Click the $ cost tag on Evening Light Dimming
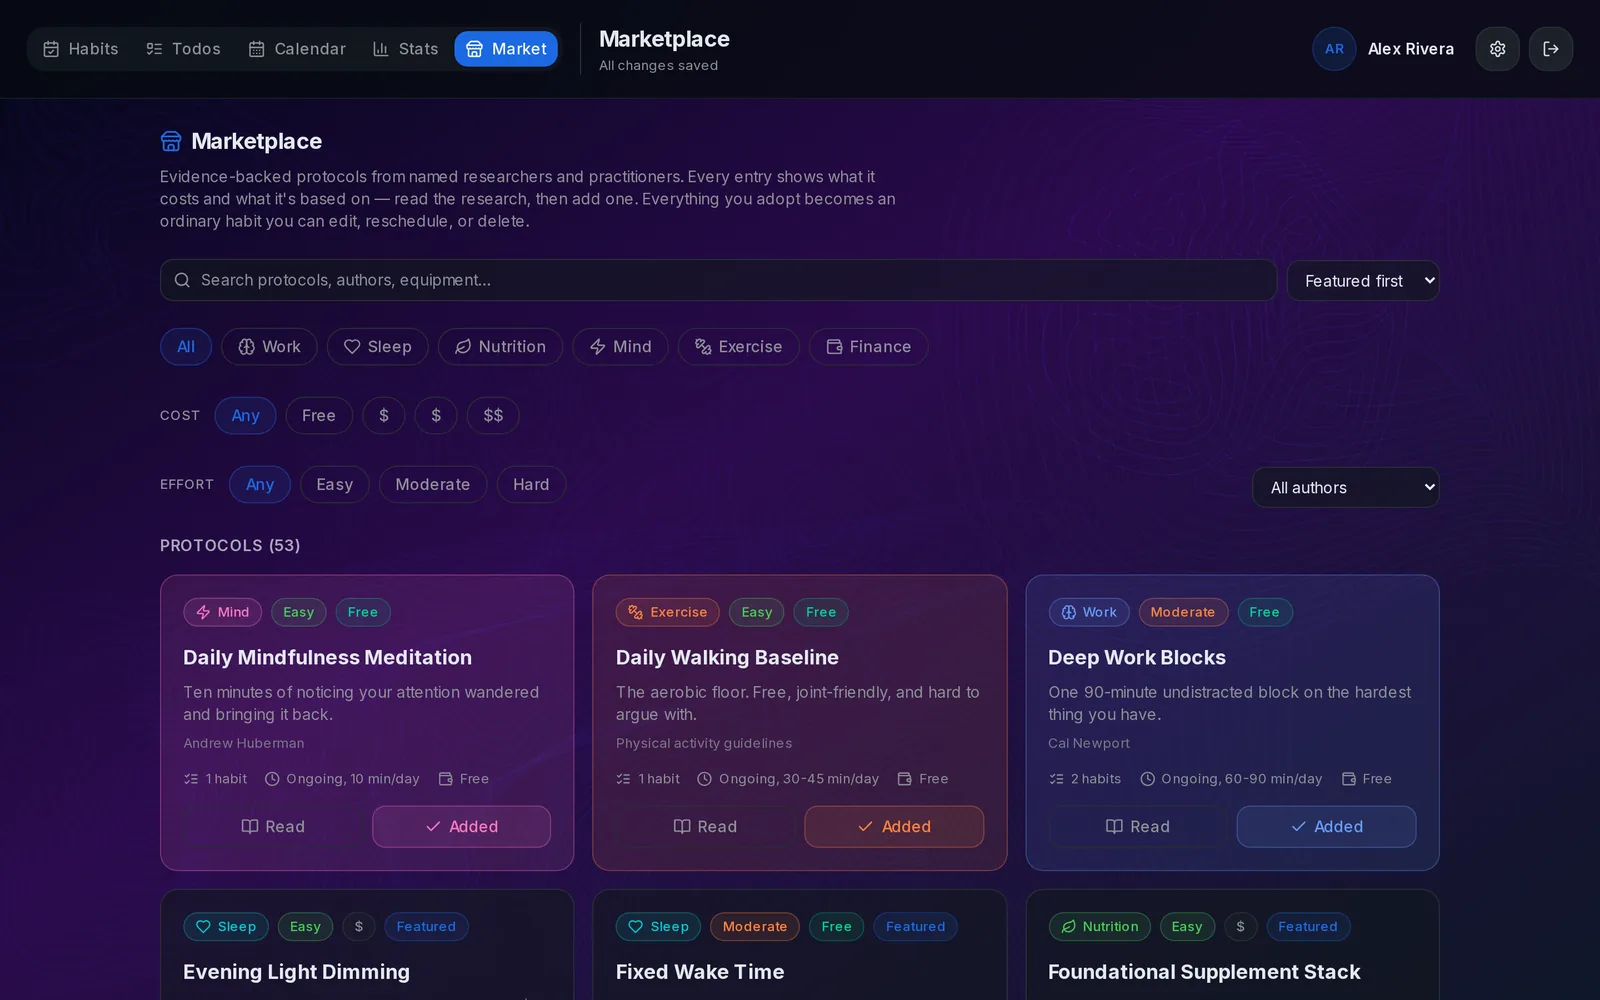The image size is (1600, 1000). click(x=359, y=927)
